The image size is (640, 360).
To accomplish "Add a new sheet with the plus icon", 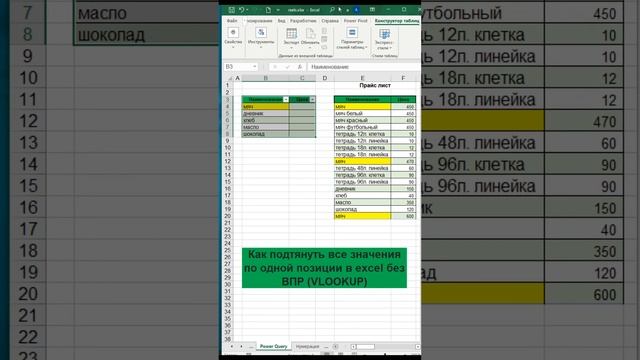I will pyautogui.click(x=335, y=347).
